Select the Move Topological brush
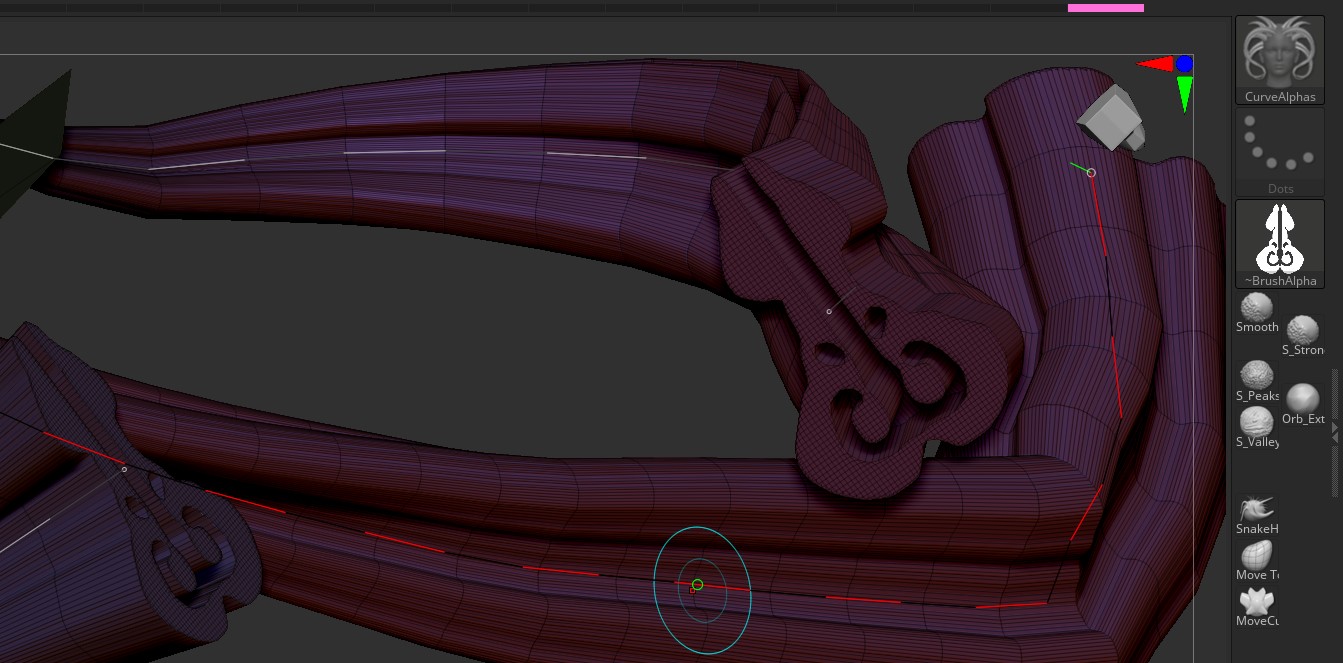This screenshot has height=663, width=1343. 1257,560
